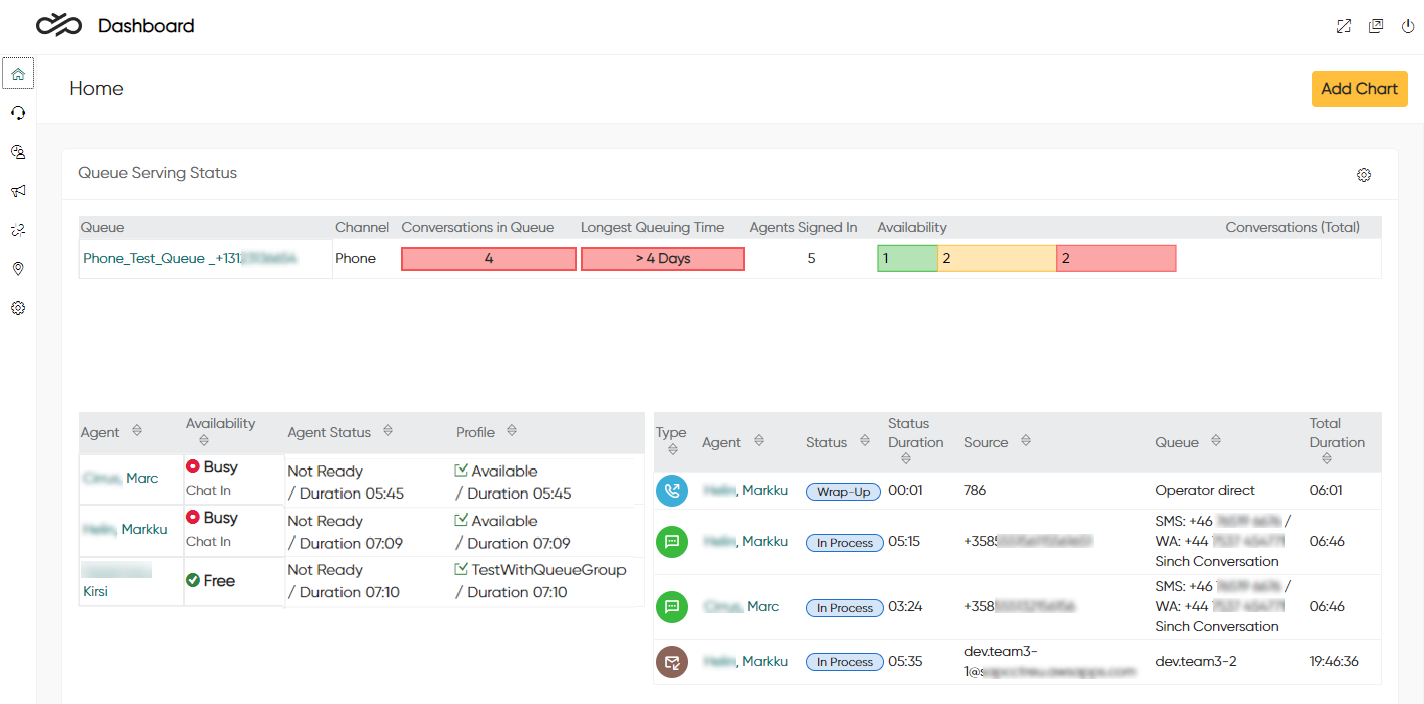The image size is (1424, 704).
Task: Click chat icon in the 03:24 row
Action: tap(672, 607)
